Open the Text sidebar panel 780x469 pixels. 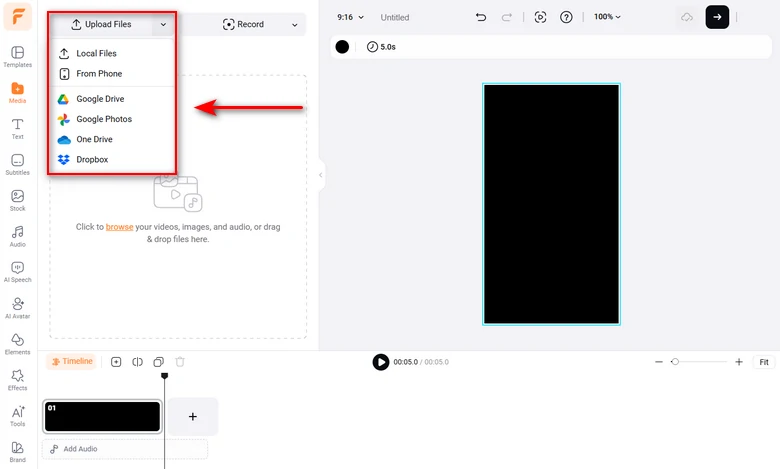click(17, 128)
